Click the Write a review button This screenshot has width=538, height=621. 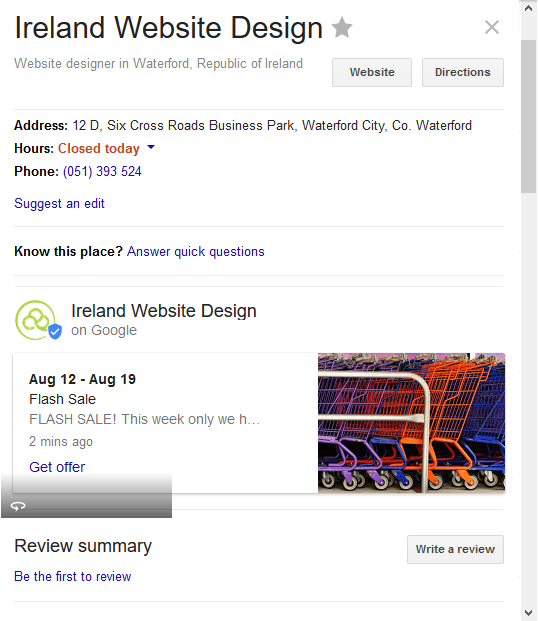point(455,549)
